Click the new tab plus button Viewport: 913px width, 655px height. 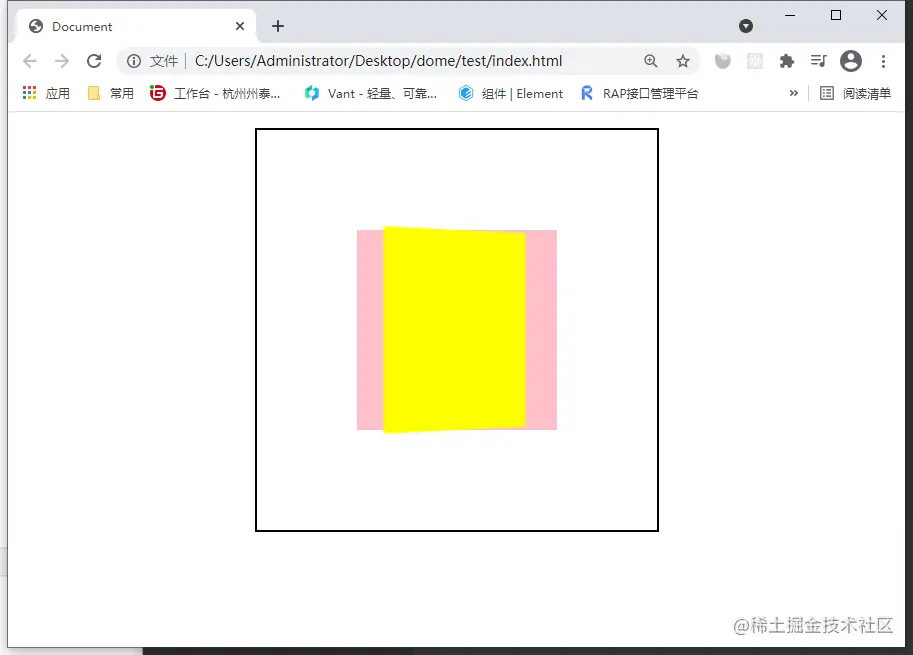point(277,26)
